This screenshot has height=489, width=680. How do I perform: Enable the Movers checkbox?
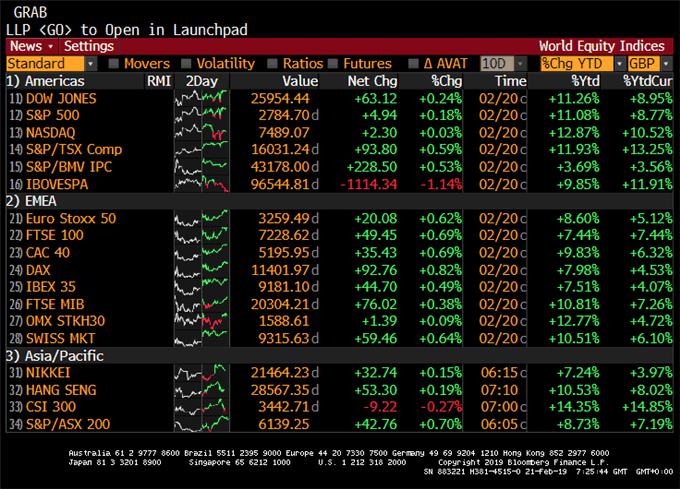pyautogui.click(x=114, y=64)
